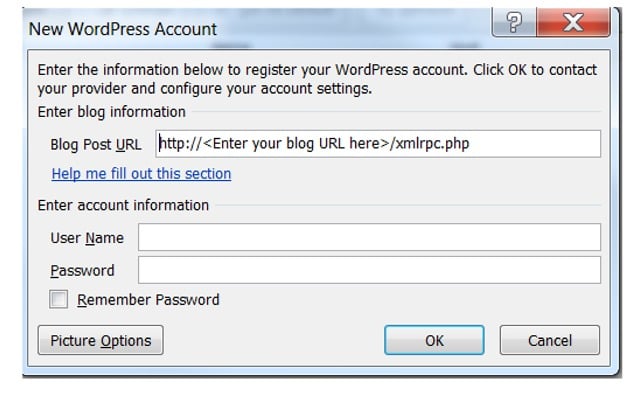The image size is (641, 396).
Task: Click the Remember Password label text
Action: coord(148,300)
